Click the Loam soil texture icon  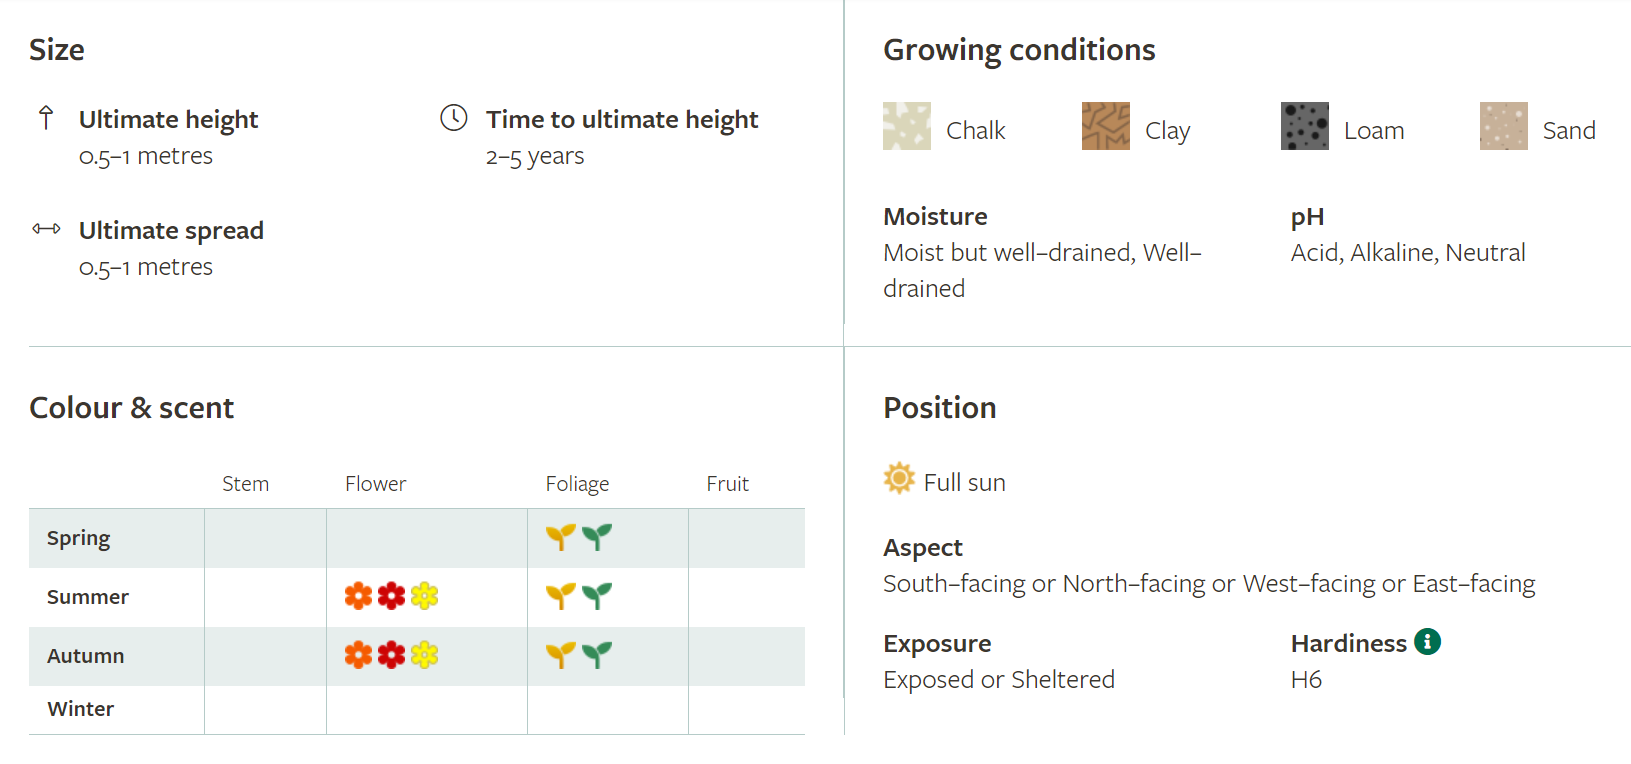pos(1305,126)
